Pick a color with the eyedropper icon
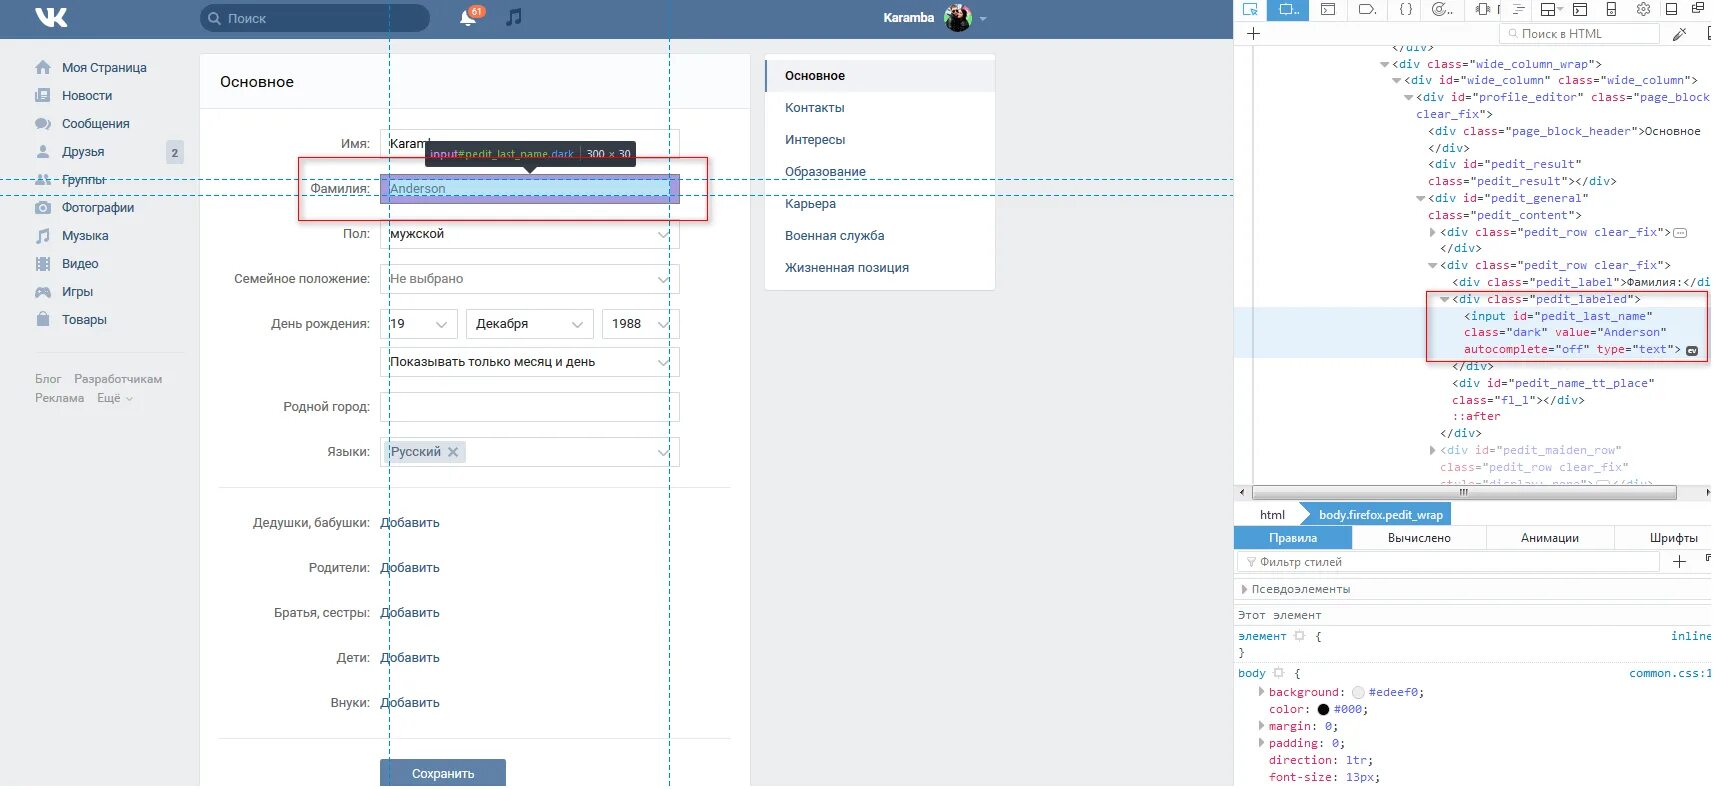 (x=1680, y=33)
